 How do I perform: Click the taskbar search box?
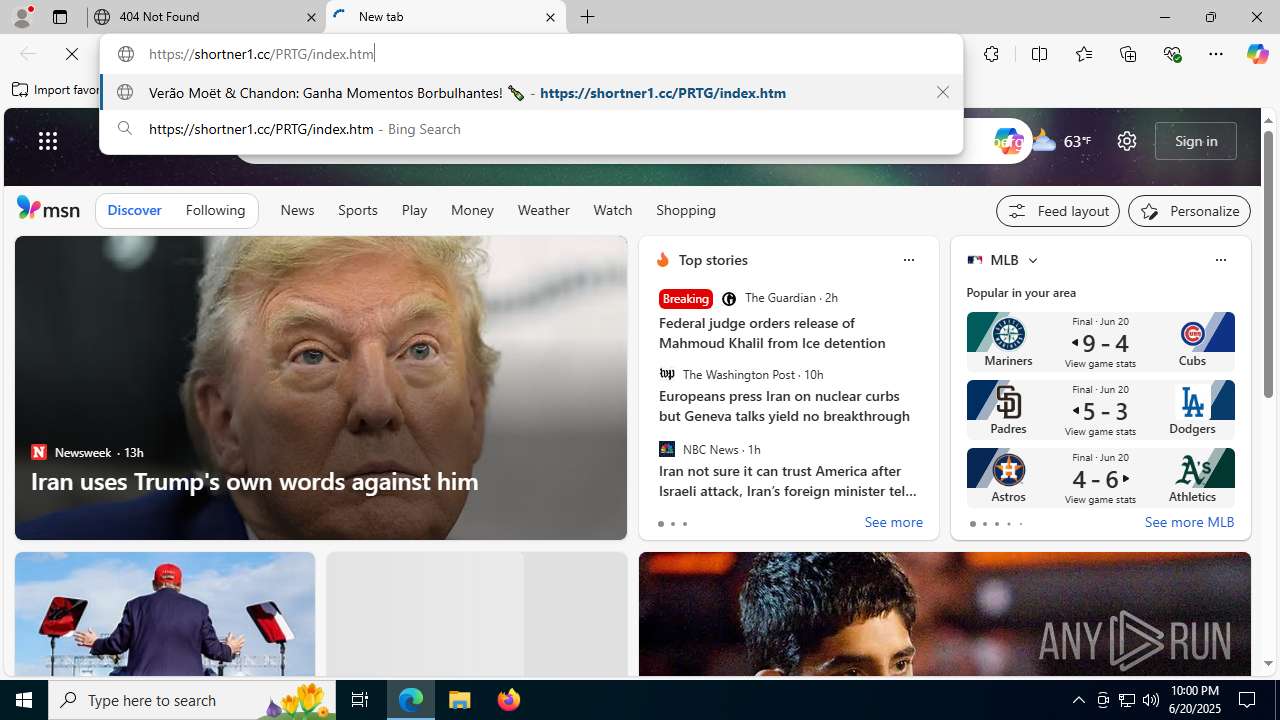tap(191, 700)
